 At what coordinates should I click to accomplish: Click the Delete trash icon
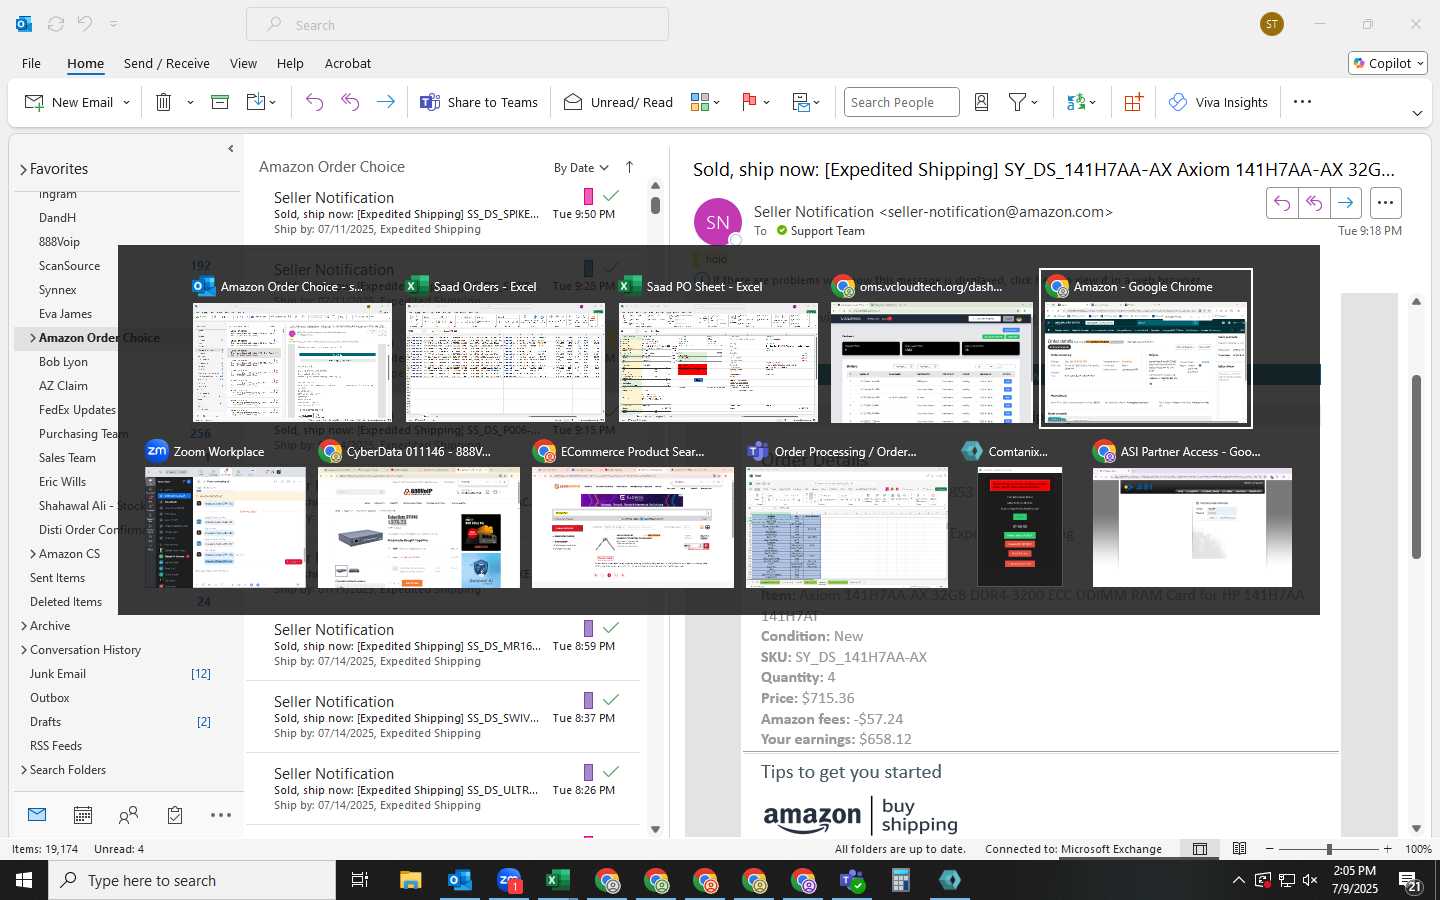click(x=164, y=102)
